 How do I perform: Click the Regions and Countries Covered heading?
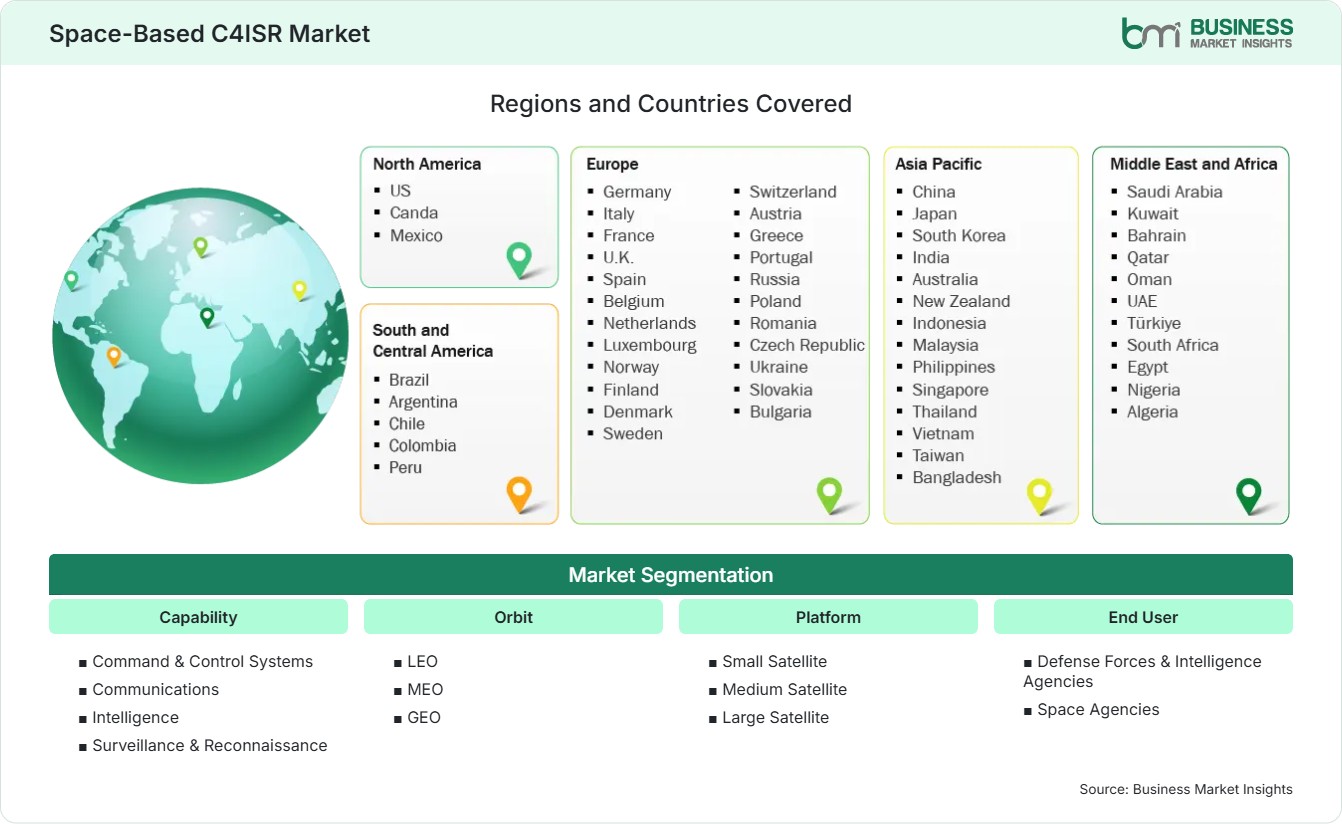(671, 103)
